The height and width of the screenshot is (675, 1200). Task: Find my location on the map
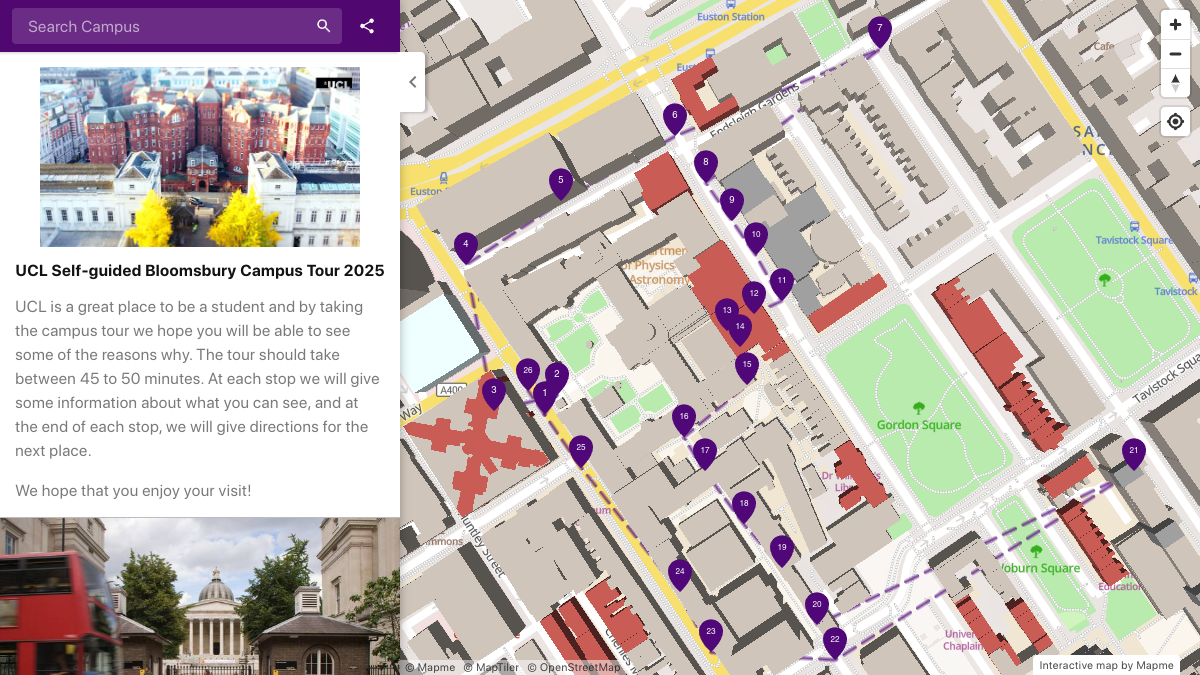[x=1175, y=122]
